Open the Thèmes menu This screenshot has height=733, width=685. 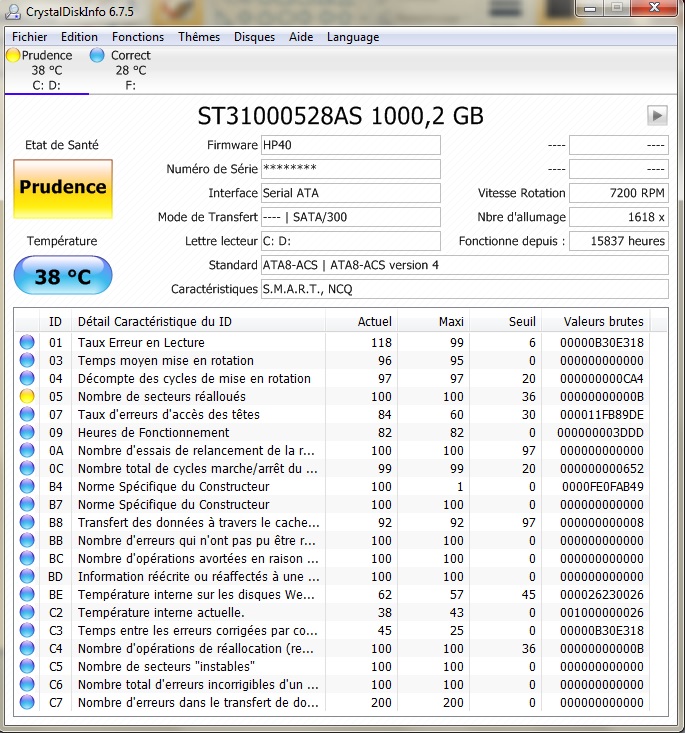point(199,37)
